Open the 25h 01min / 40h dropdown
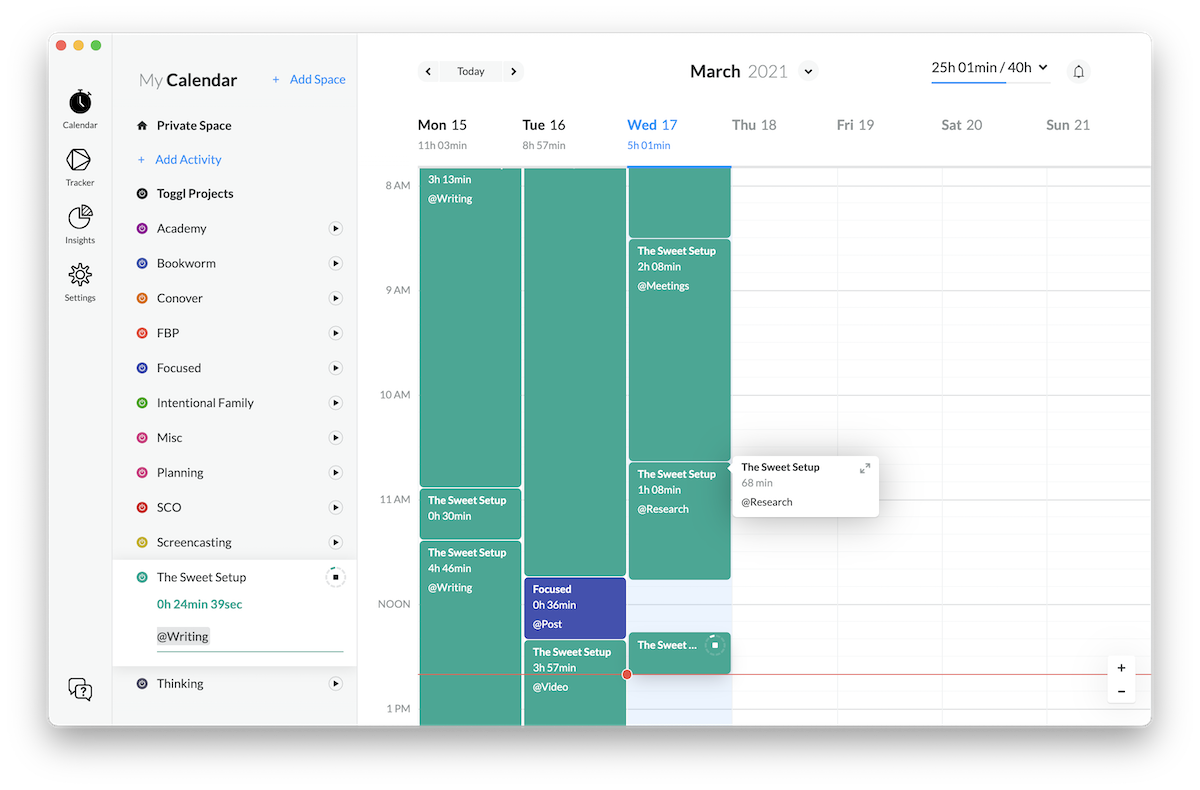The width and height of the screenshot is (1200, 790). pos(990,67)
